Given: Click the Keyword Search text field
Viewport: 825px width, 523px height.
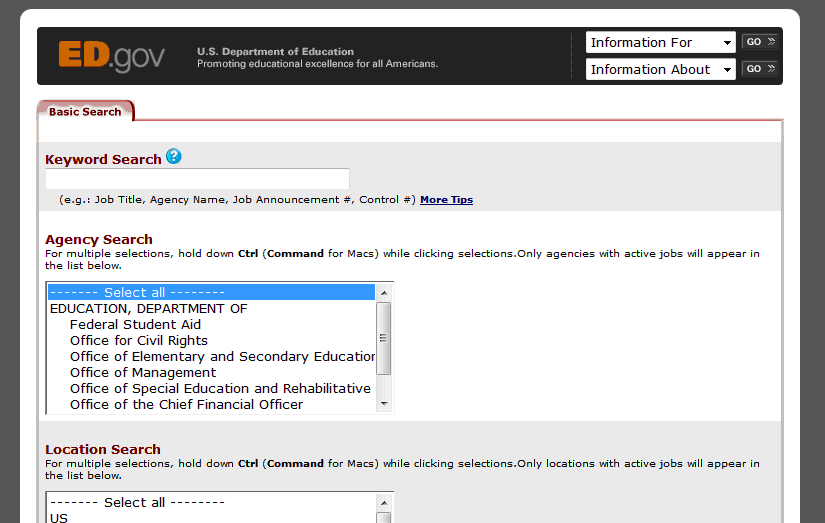Looking at the screenshot, I should point(197,179).
